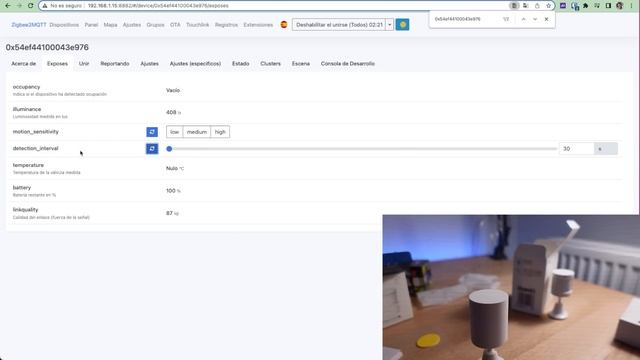Click the illuminance value 408
This screenshot has height=360, width=640.
(171, 112)
